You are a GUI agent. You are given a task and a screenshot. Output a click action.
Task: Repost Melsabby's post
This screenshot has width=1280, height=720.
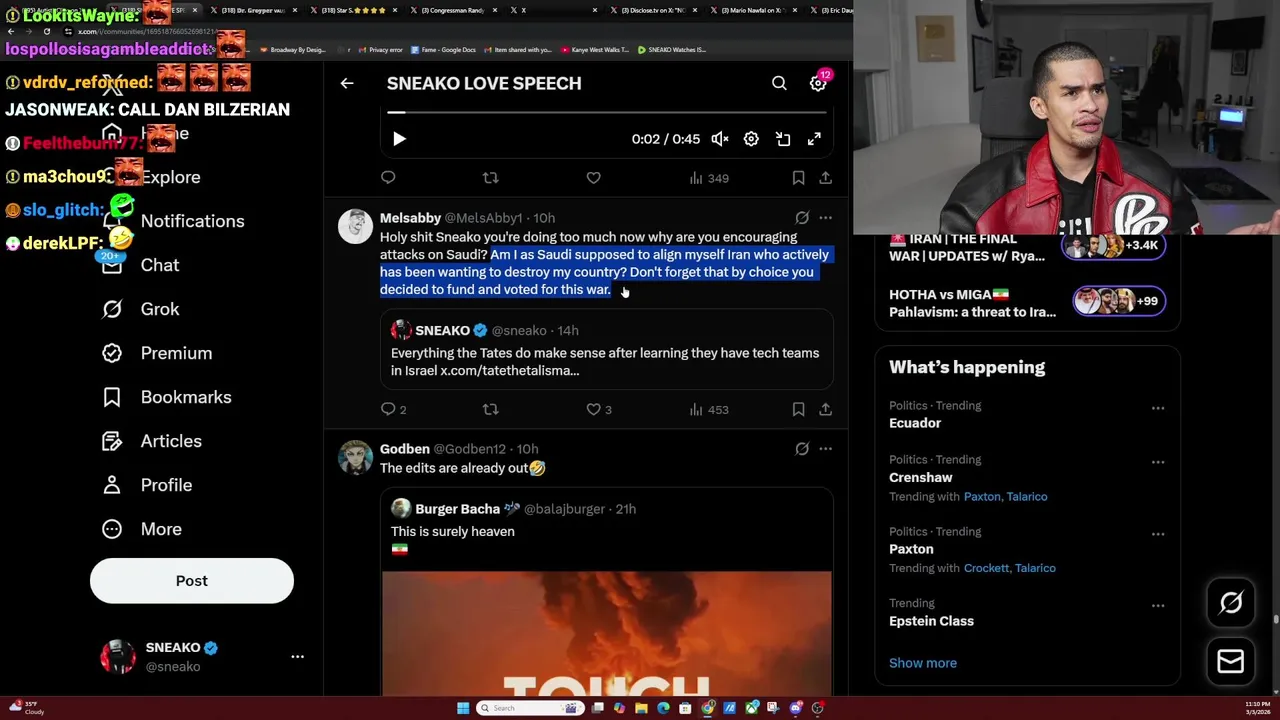490,409
